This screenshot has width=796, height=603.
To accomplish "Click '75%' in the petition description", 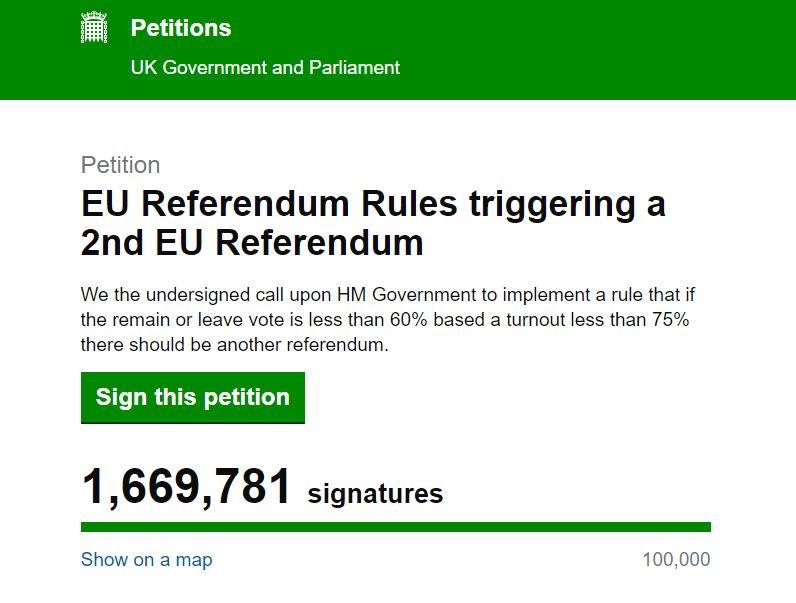I will point(670,320).
